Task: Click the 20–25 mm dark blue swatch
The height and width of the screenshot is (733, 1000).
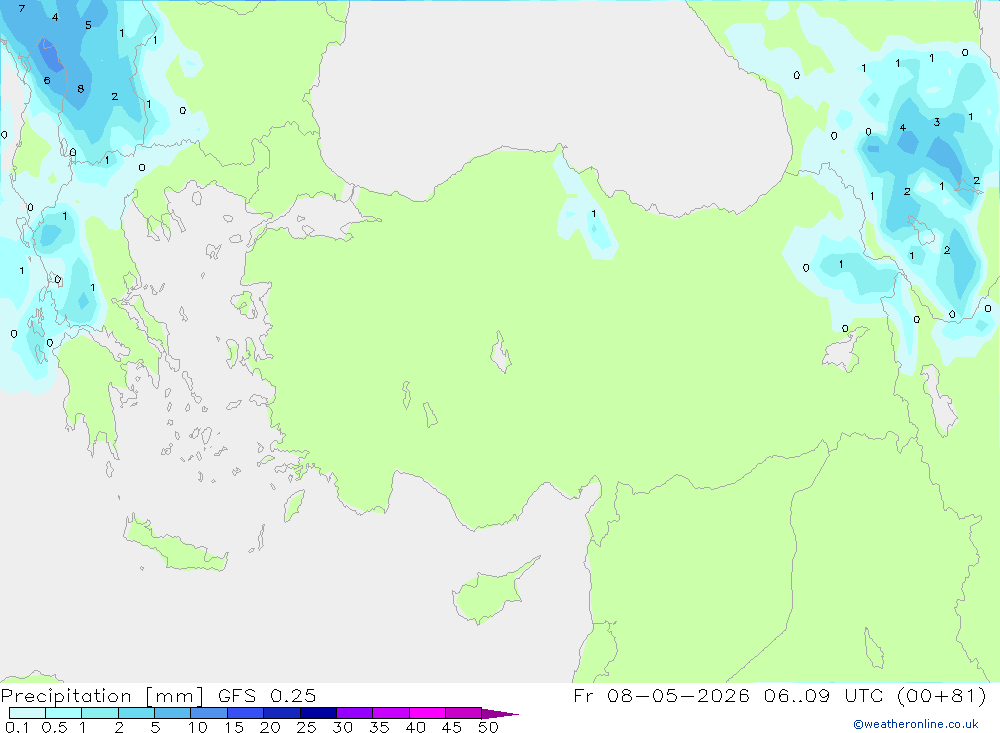Action: coord(281,713)
